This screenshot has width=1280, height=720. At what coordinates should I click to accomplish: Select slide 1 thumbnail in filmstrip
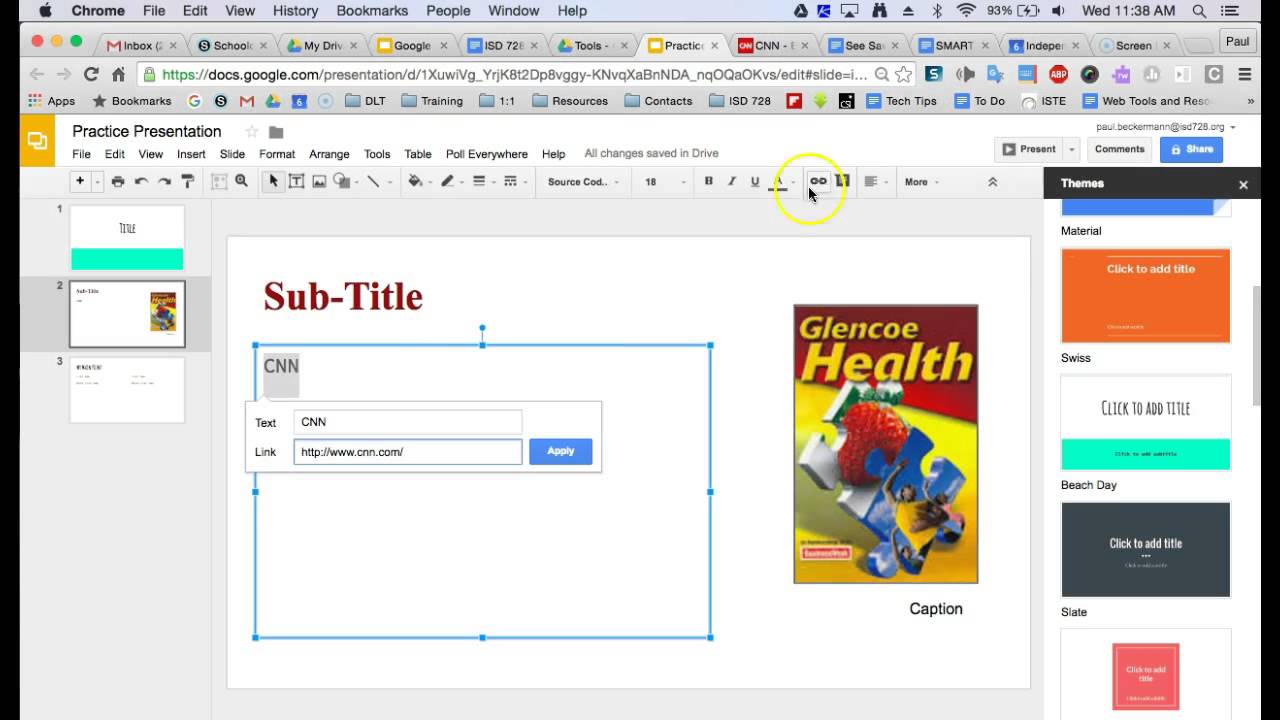[x=127, y=238]
